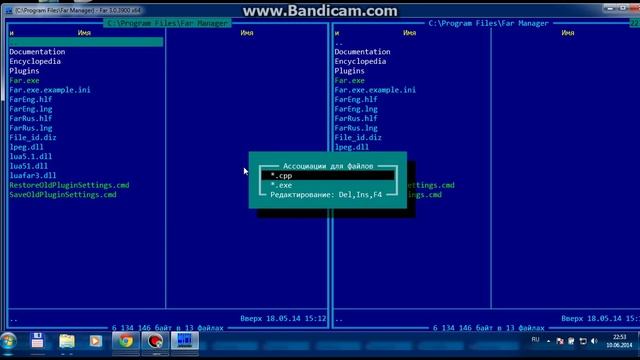Launch the media player taskbar icon

point(96,341)
